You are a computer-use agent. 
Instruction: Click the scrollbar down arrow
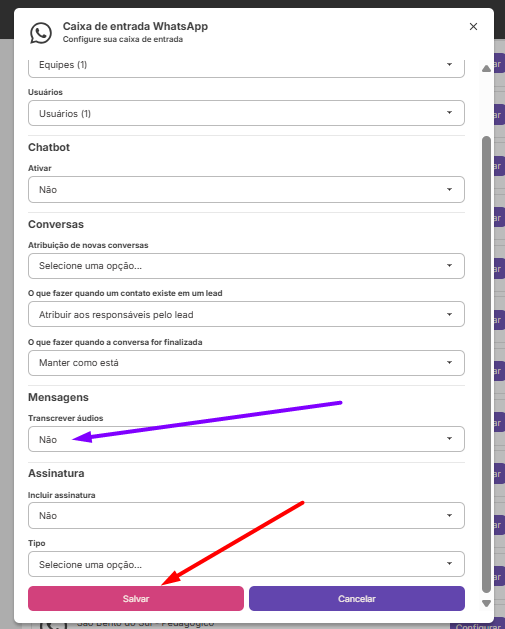[486, 603]
